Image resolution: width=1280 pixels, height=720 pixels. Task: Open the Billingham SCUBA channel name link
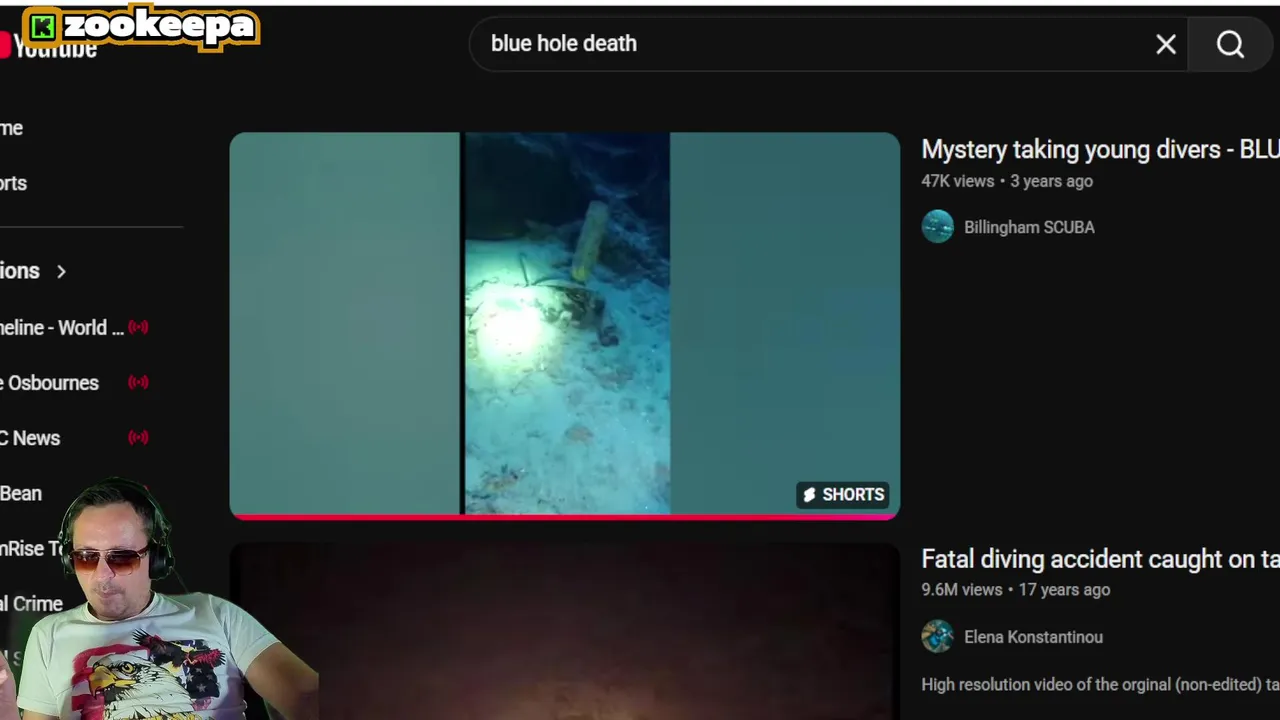coord(1029,227)
